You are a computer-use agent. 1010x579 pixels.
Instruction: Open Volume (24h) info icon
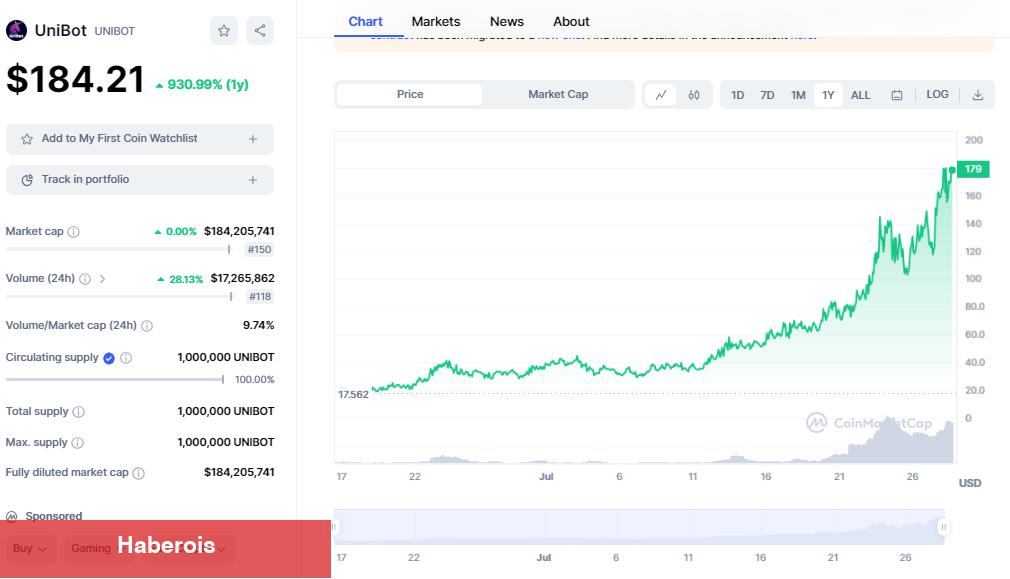pos(85,279)
